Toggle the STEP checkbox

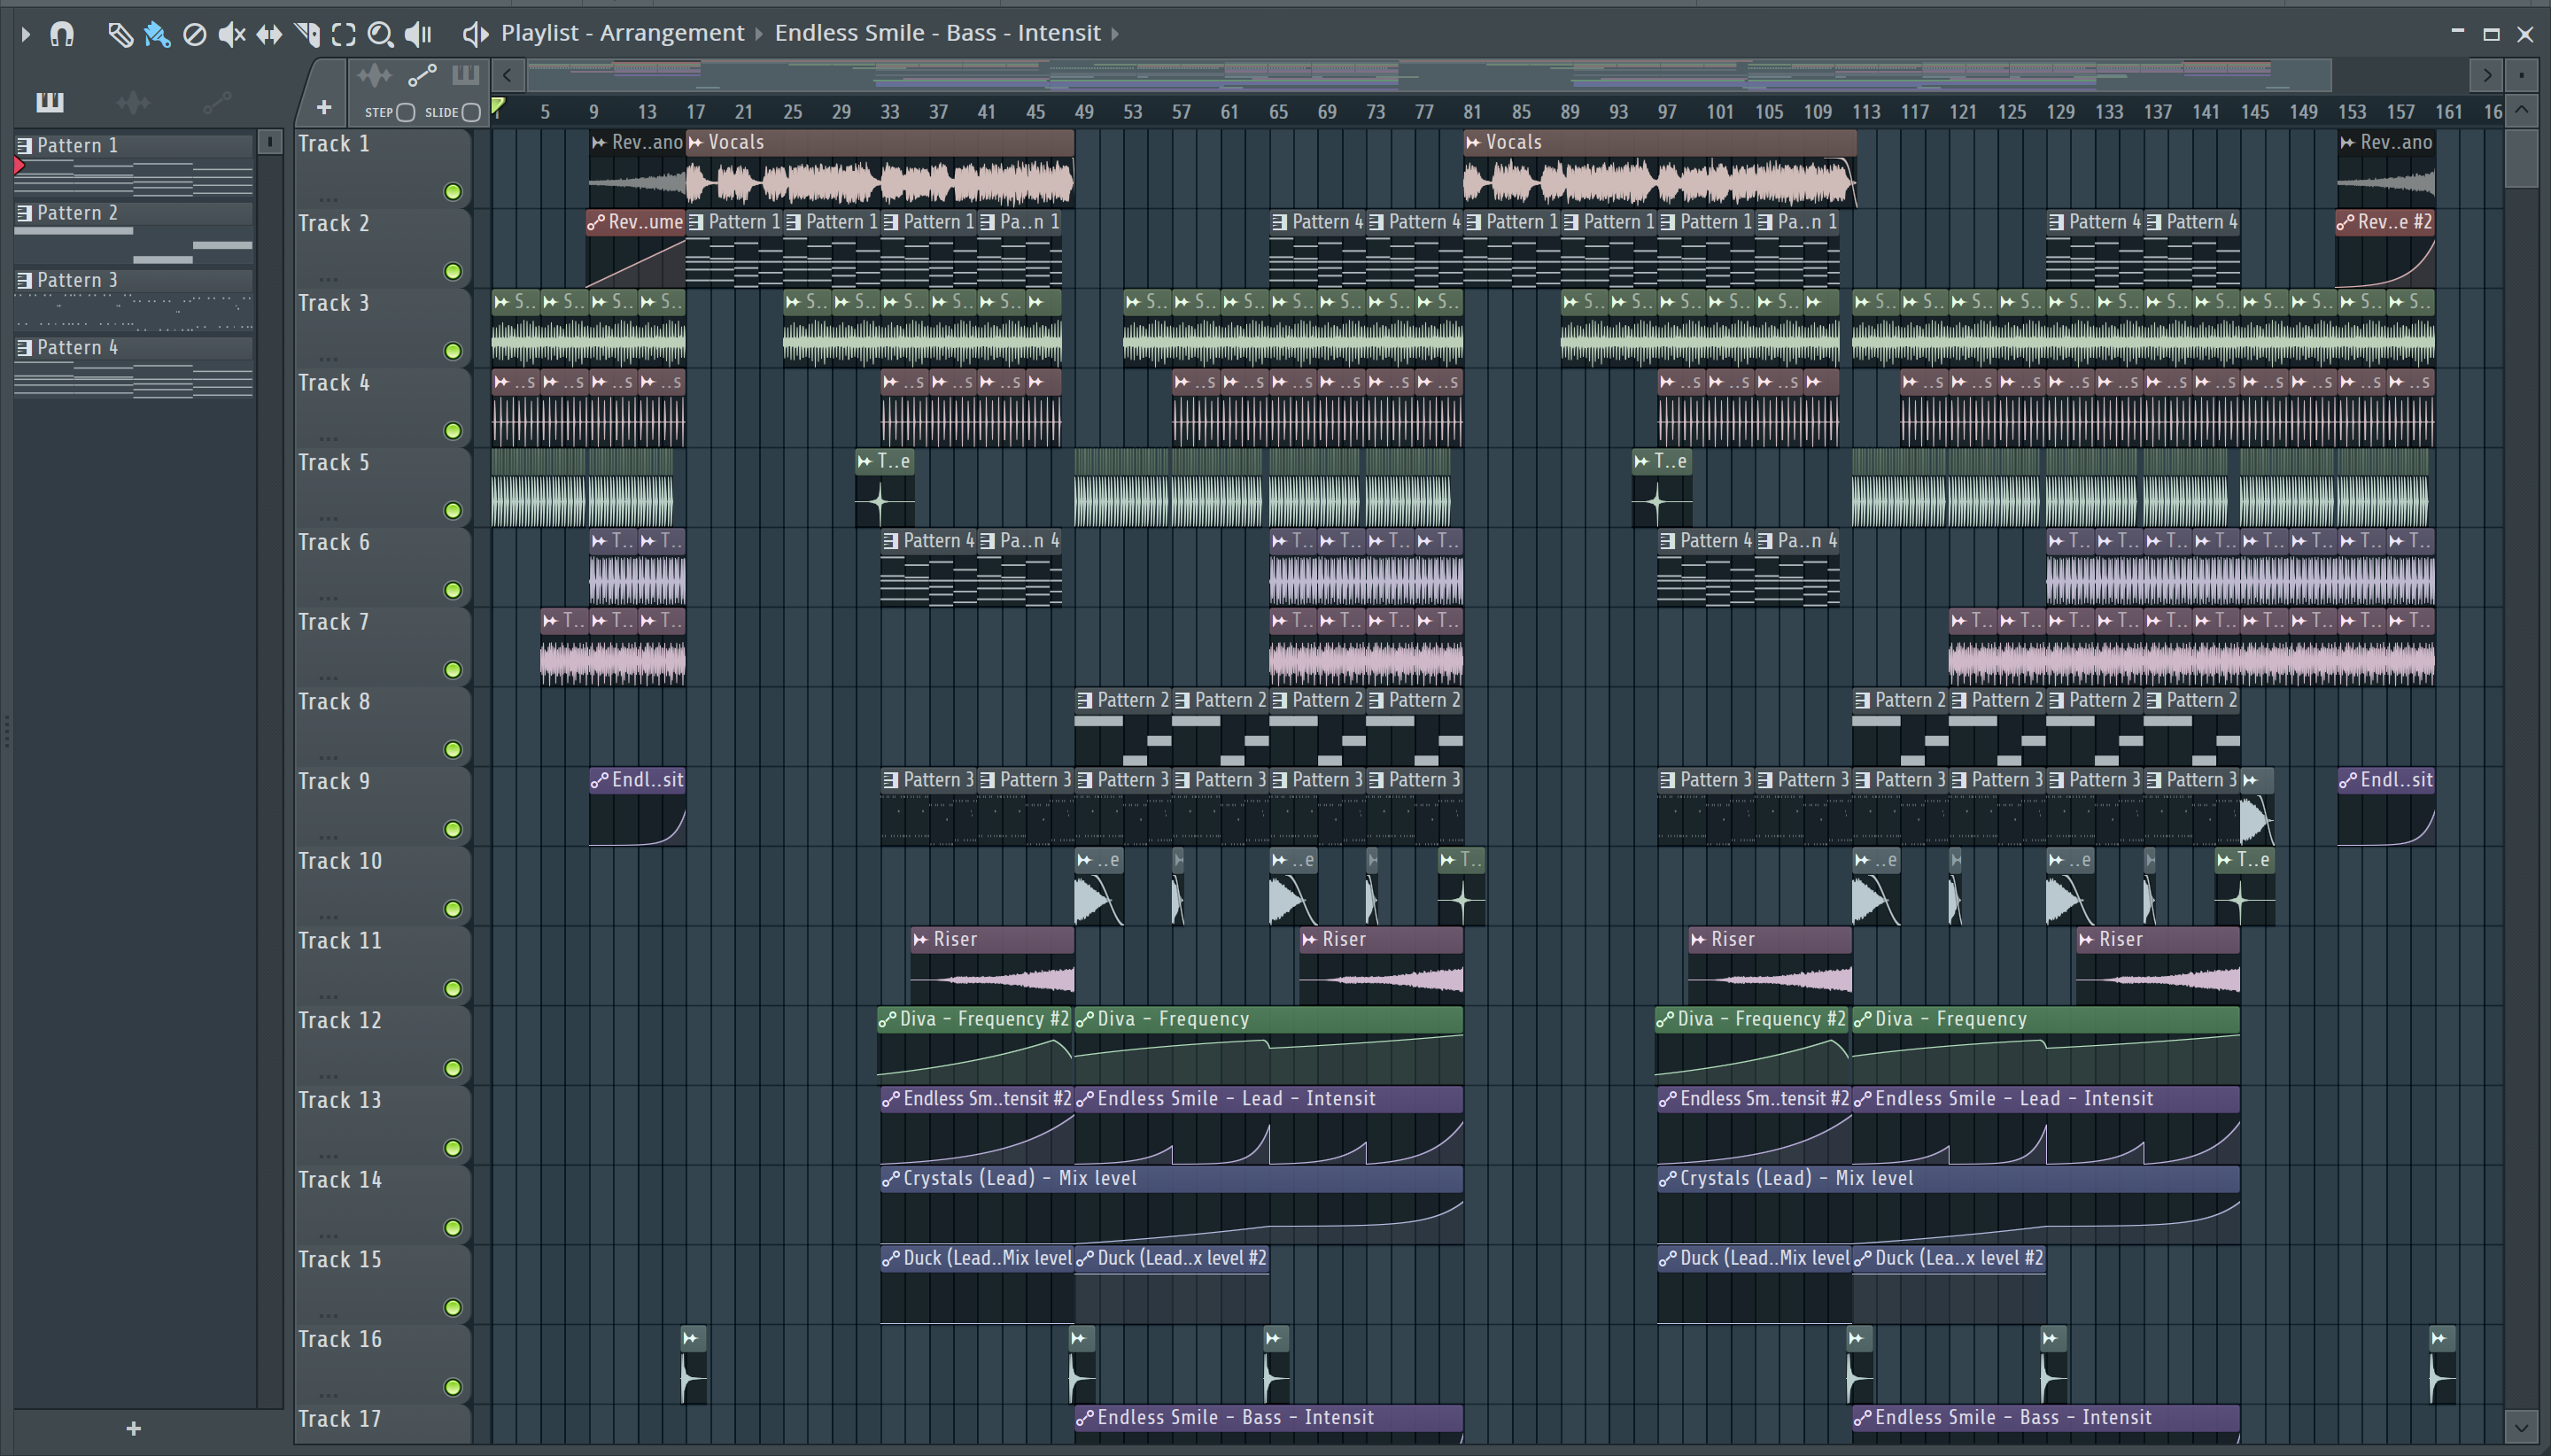pos(405,112)
